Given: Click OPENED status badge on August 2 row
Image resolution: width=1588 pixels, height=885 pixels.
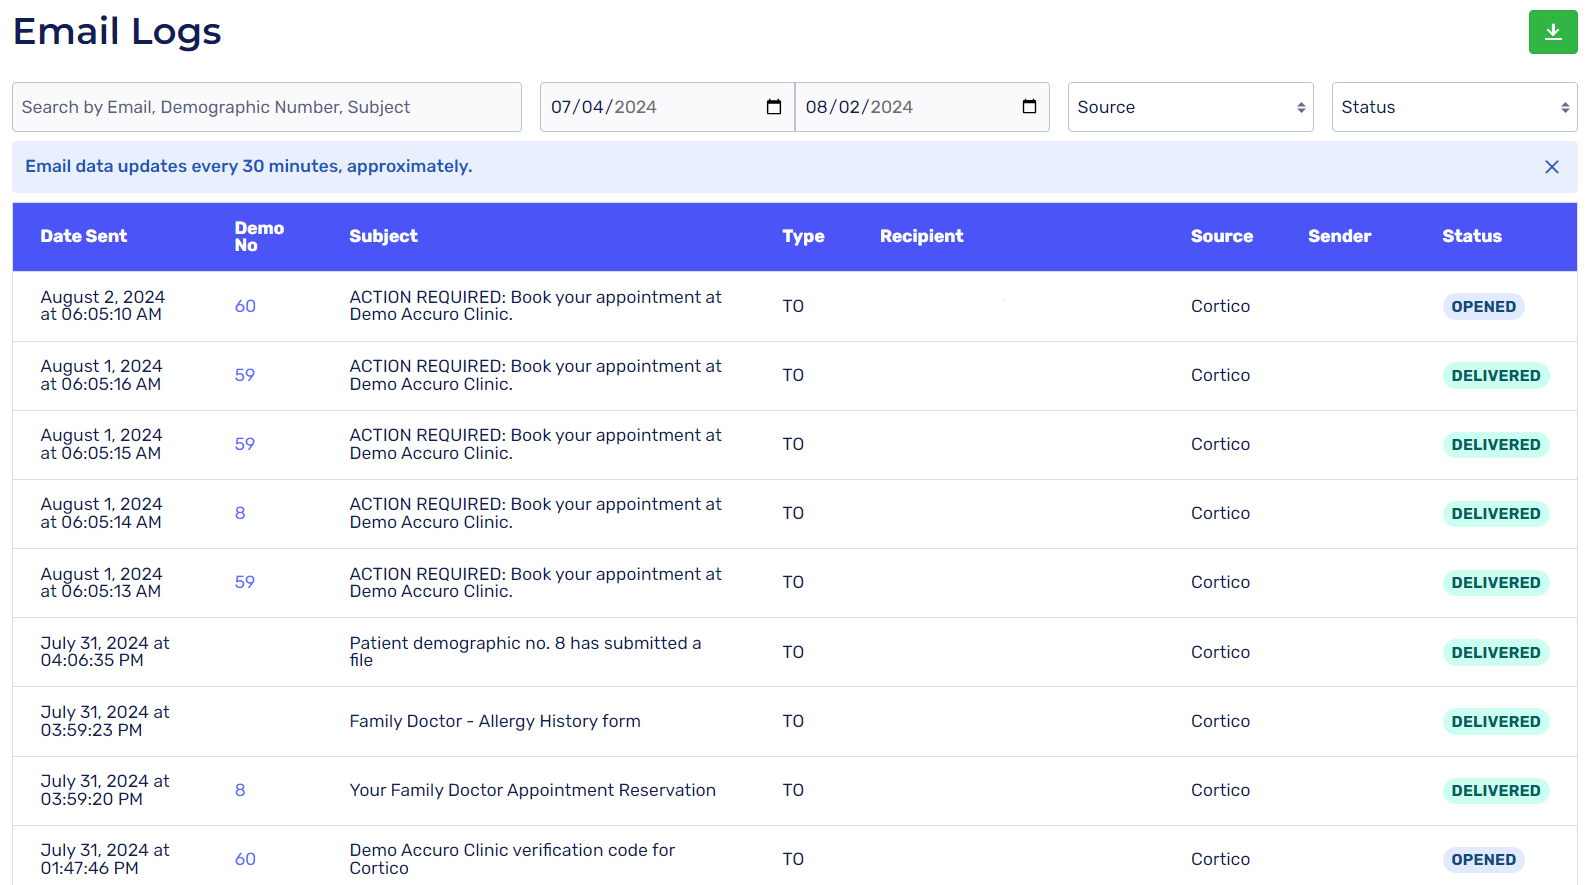Looking at the screenshot, I should [x=1483, y=307].
